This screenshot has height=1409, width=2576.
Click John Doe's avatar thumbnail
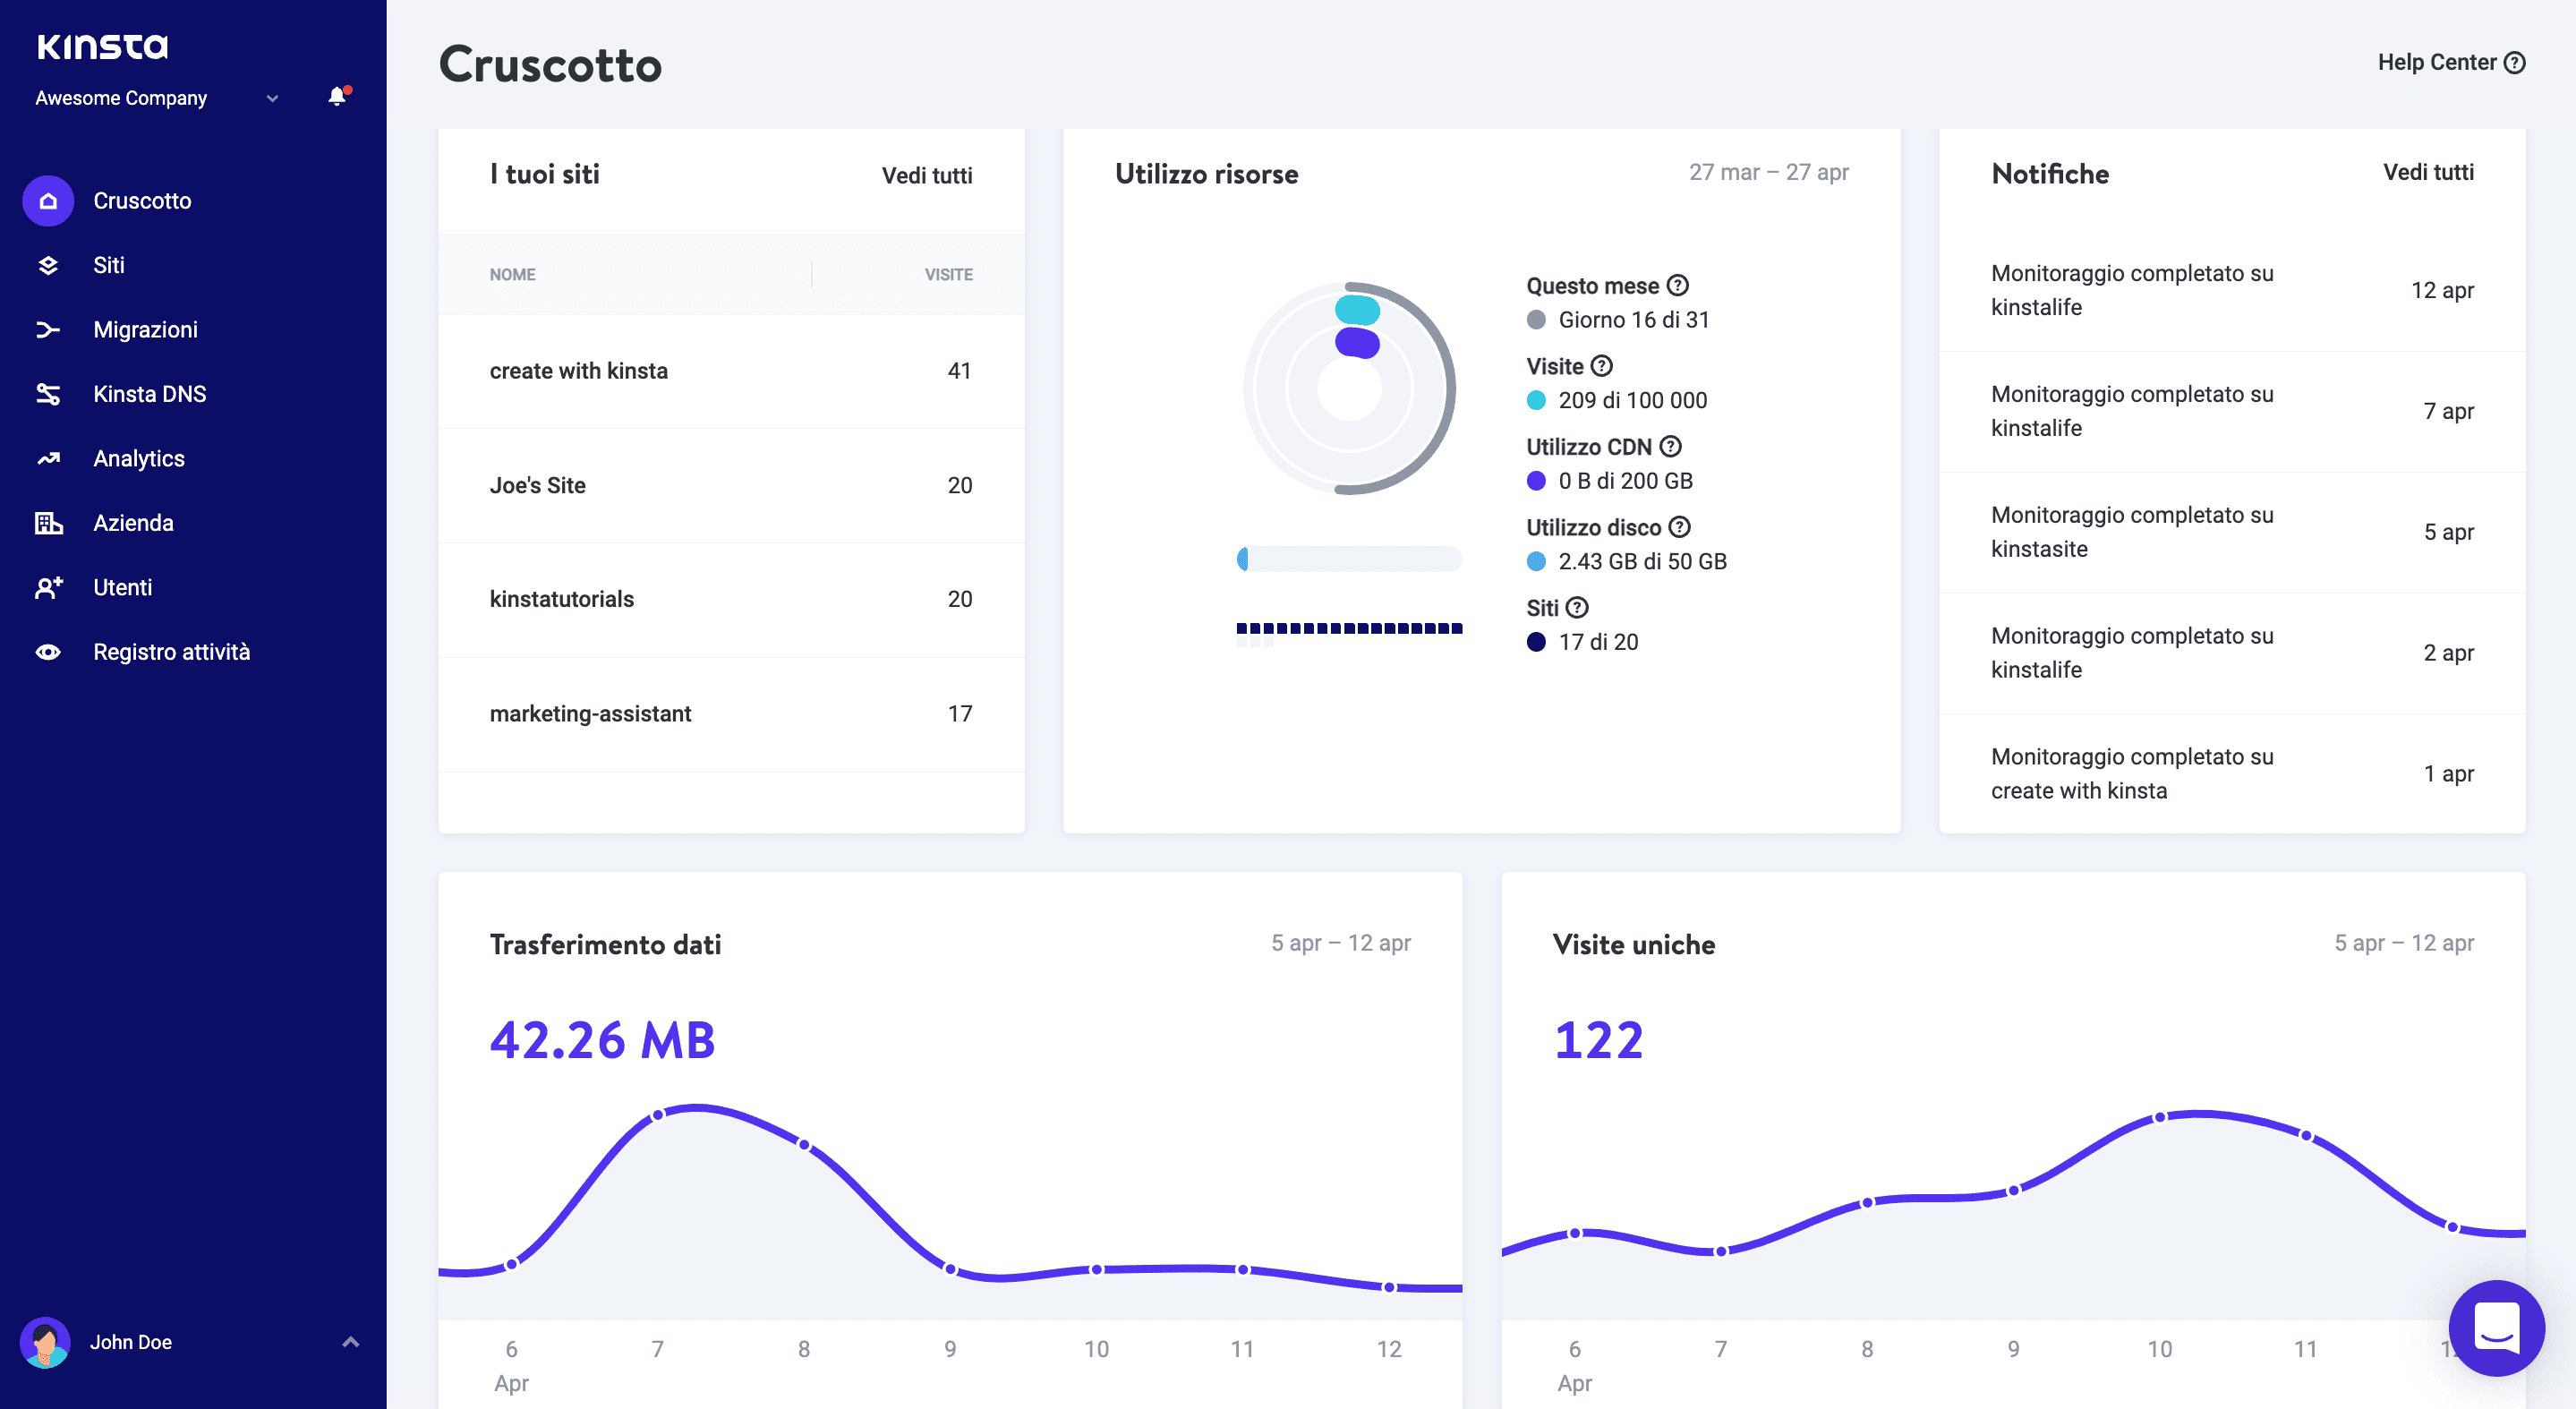45,1342
